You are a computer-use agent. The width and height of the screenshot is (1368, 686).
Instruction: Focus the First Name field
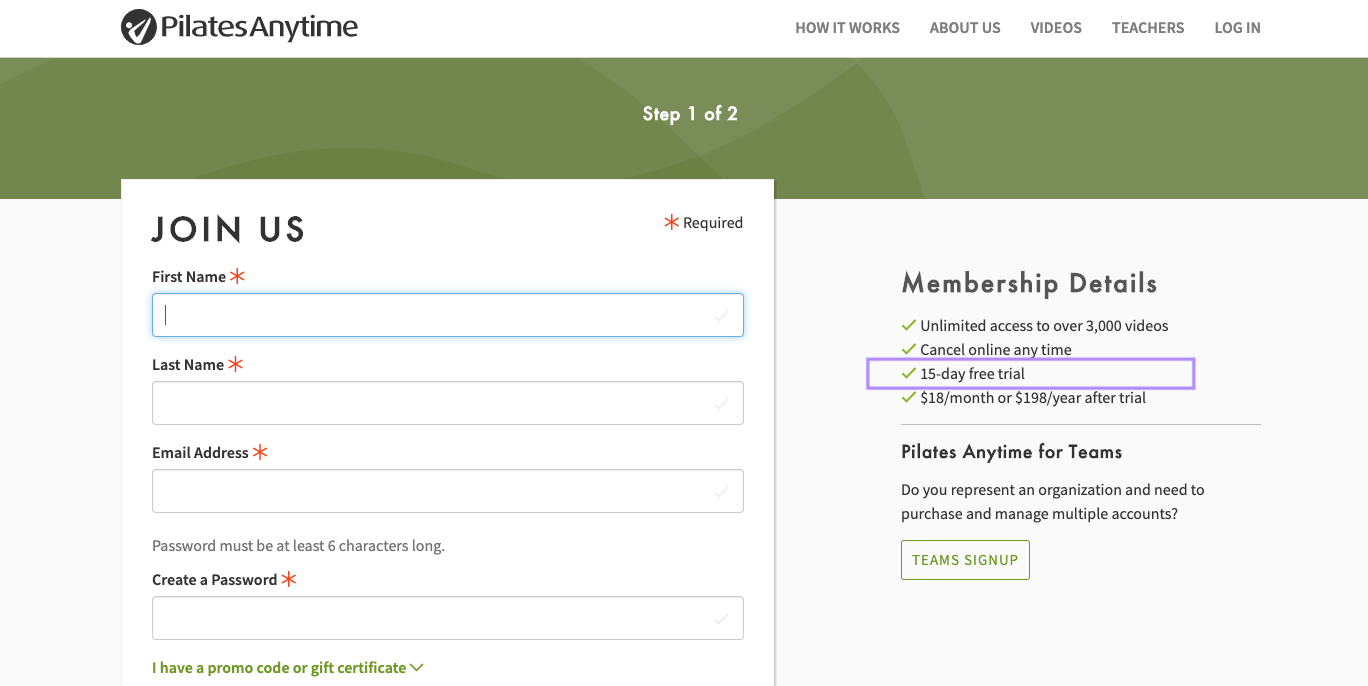pos(447,315)
